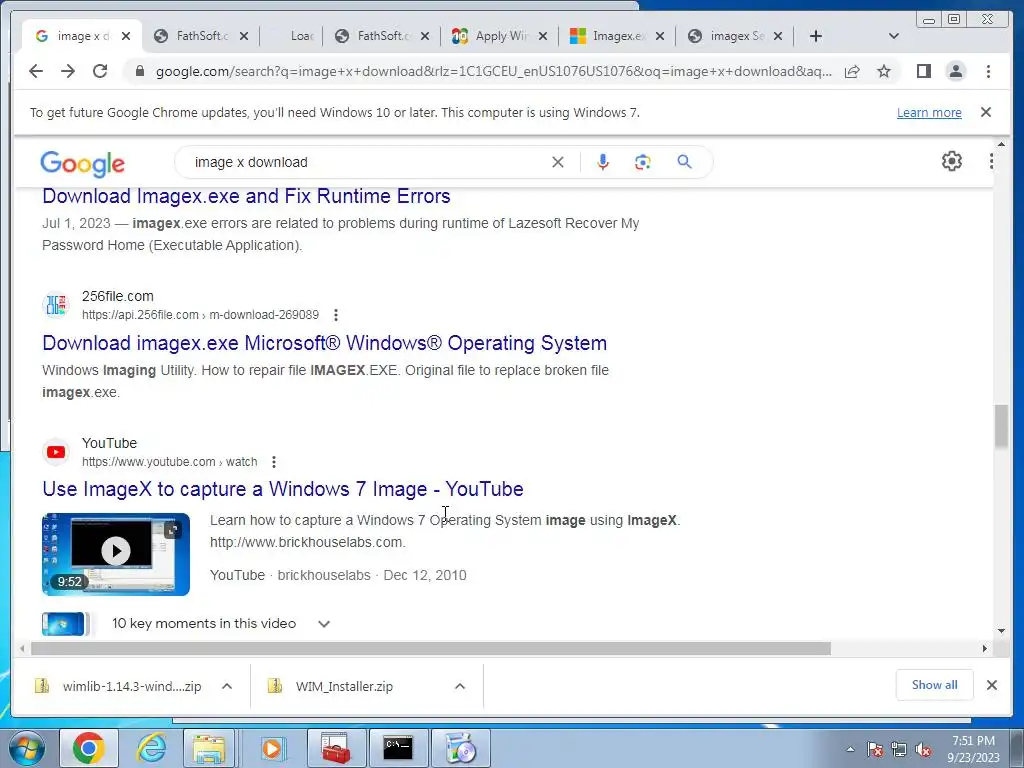The image size is (1024, 768).
Task: Close the downloads bar
Action: pos(991,685)
